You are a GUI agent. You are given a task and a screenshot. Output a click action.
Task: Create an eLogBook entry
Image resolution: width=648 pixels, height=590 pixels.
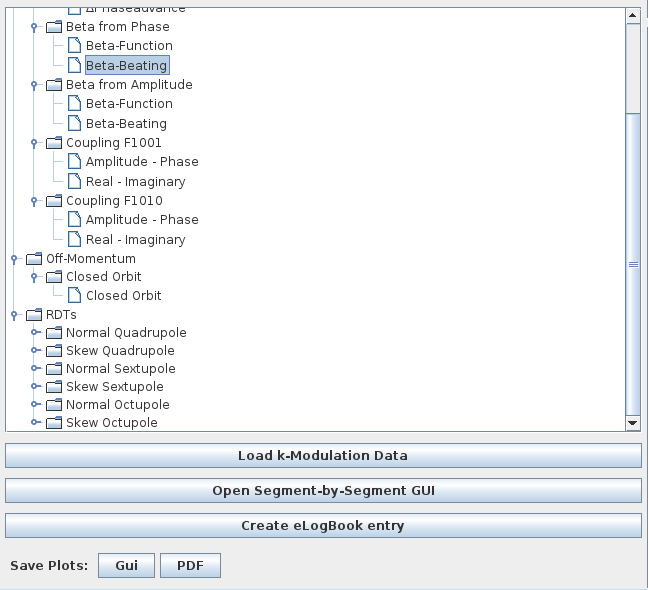(323, 526)
